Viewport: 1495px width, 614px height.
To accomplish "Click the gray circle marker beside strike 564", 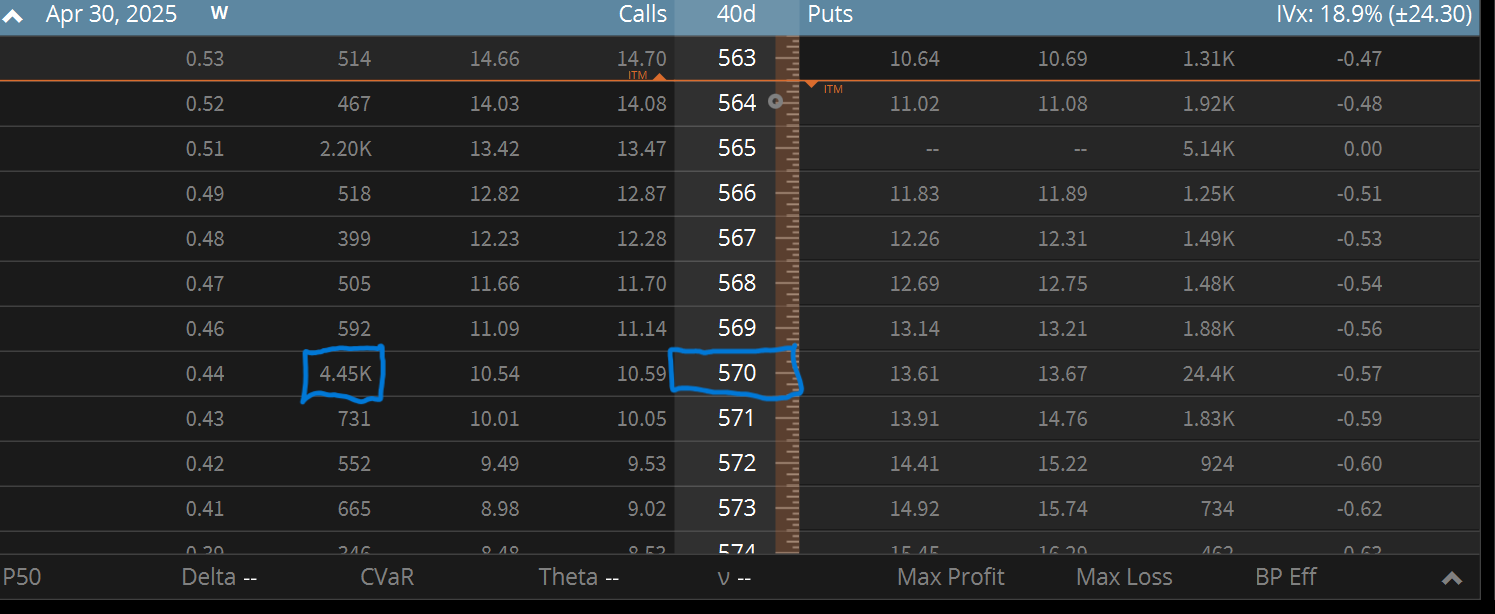I will 775,101.
